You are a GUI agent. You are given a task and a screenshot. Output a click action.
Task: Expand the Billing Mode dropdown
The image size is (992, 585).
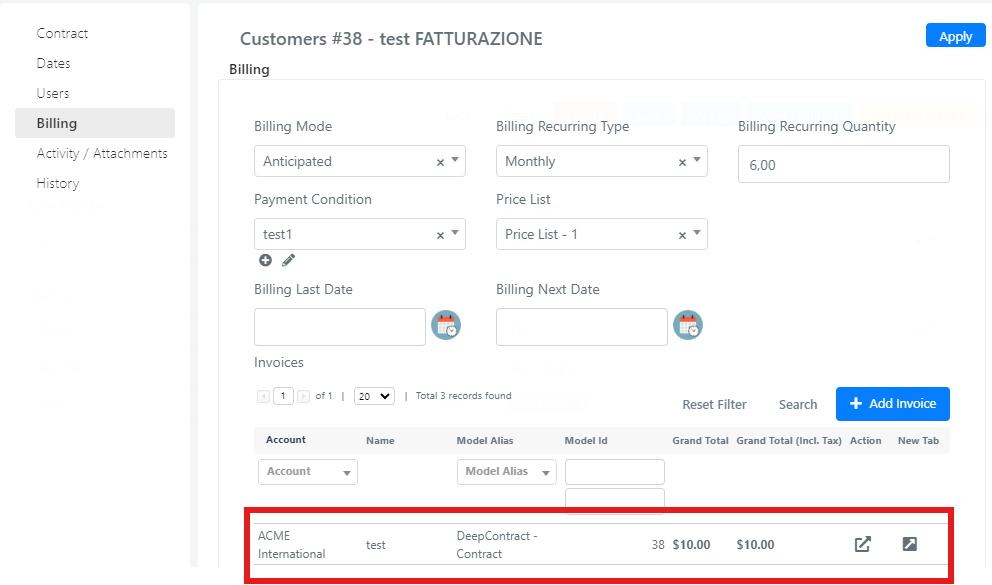455,161
